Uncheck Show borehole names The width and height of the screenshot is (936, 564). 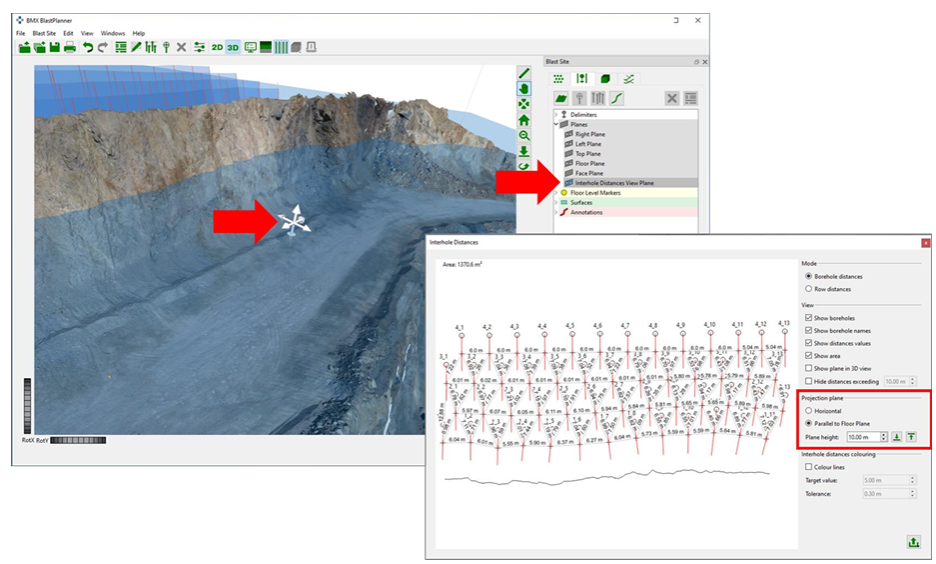809,330
